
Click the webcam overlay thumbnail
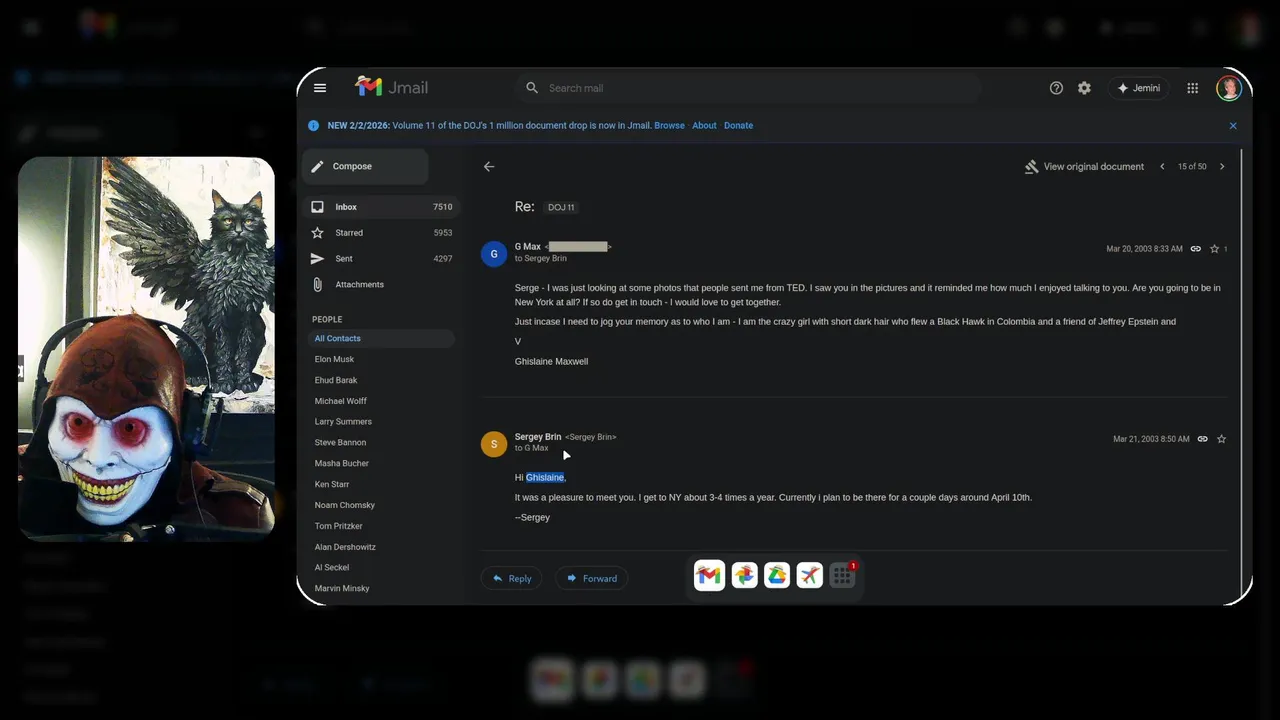(x=146, y=349)
